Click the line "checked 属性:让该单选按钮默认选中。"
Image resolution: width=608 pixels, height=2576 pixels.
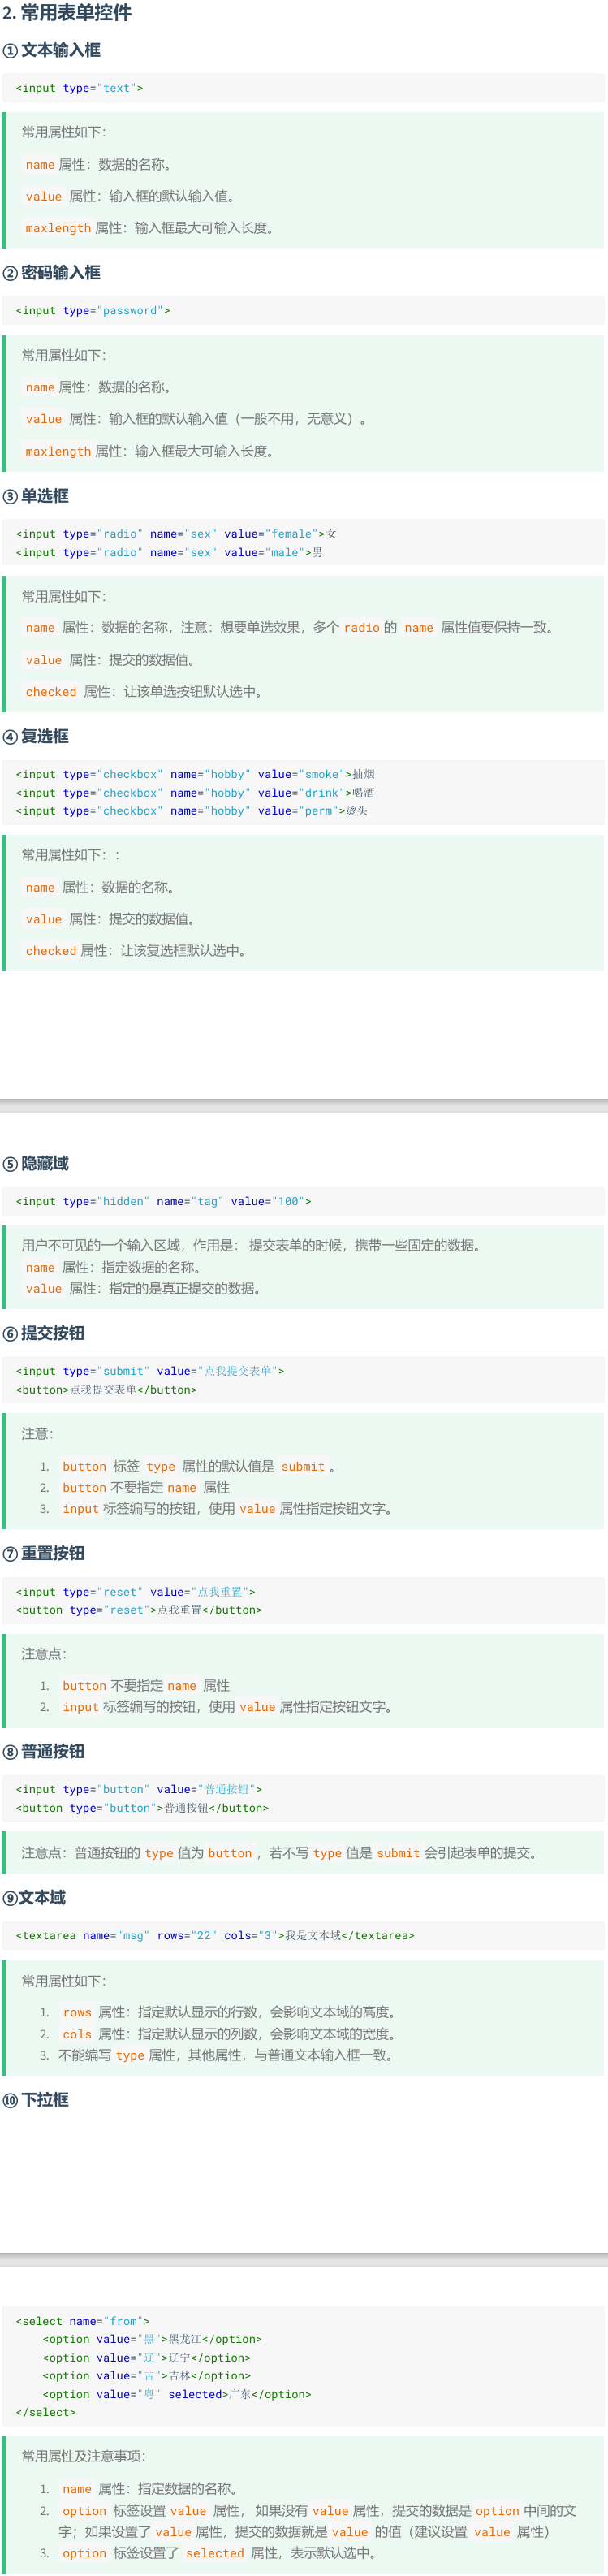click(x=144, y=692)
